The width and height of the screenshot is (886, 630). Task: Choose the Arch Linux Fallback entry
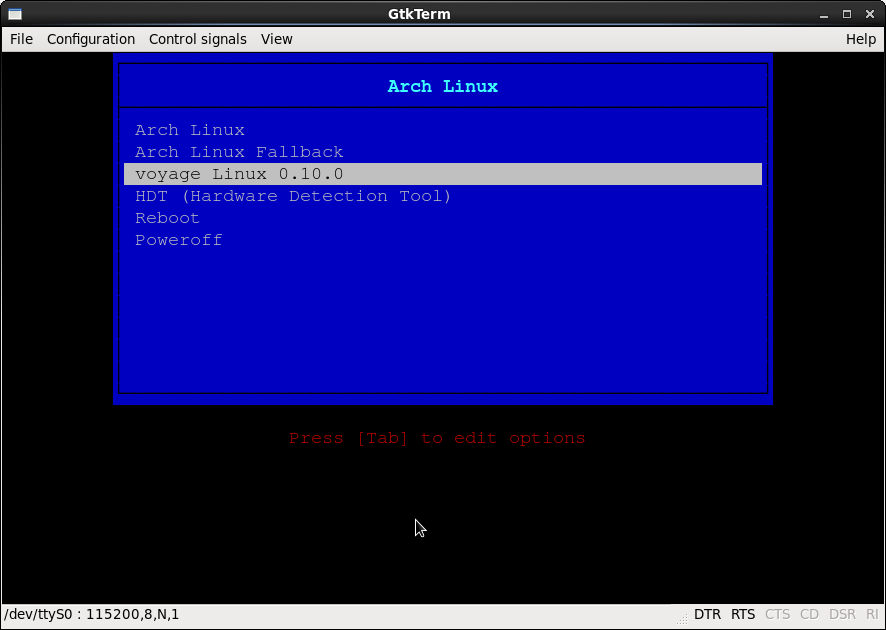pos(239,152)
